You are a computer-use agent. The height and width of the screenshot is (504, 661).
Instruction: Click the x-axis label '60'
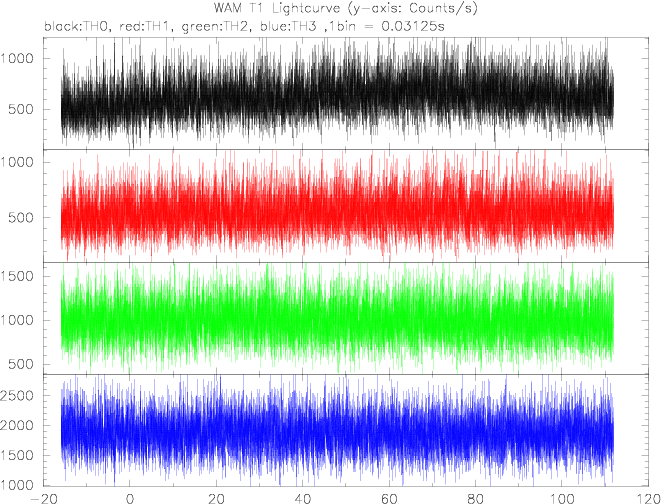[389, 498]
